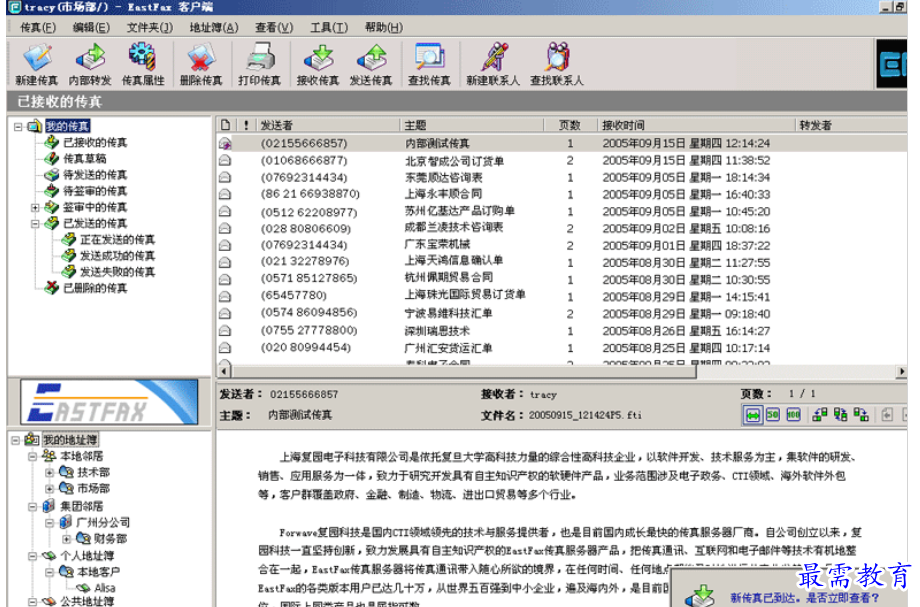Collapse the 个人地址簿 tree node

coord(33,555)
